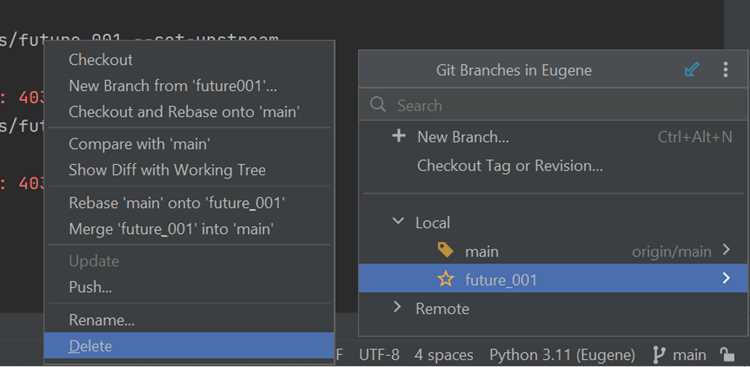The height and width of the screenshot is (367, 750).
Task: Select the future_001 branch row
Action: [553, 279]
